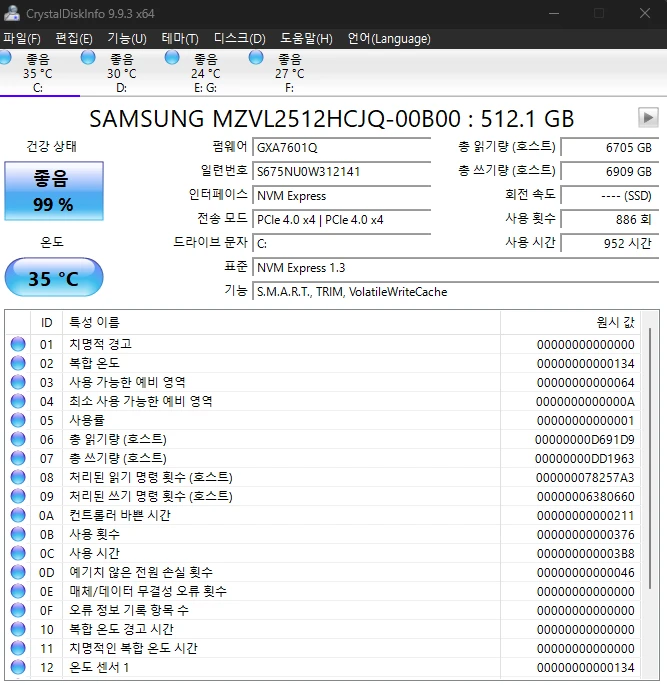This screenshot has height=685, width=667.
Task: Click the 원시 값 column header
Action: [x=570, y=322]
